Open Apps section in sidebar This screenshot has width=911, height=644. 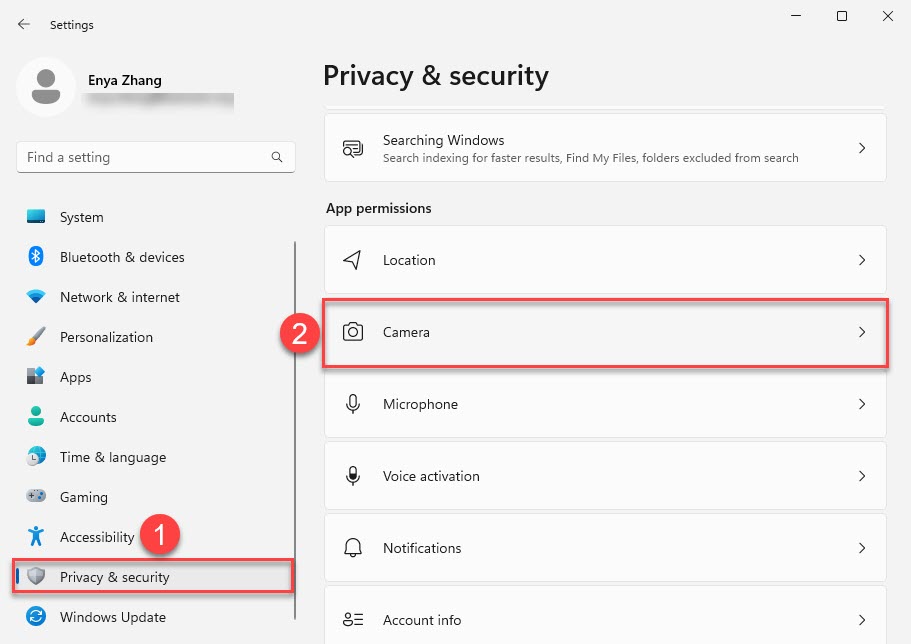point(75,377)
